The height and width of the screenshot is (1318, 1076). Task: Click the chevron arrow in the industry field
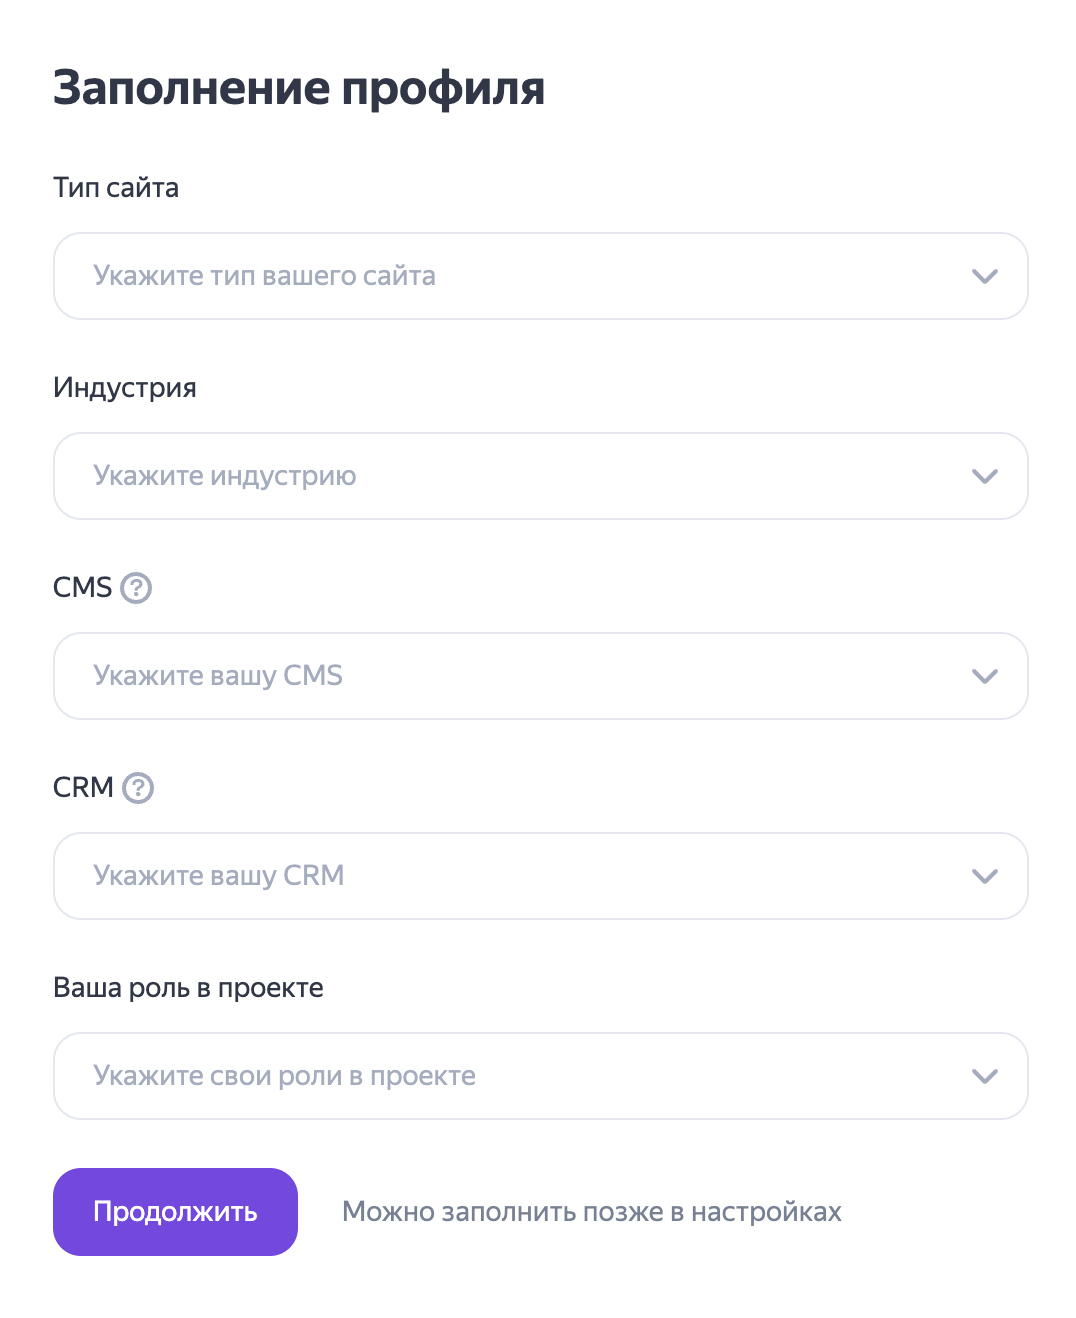985,476
